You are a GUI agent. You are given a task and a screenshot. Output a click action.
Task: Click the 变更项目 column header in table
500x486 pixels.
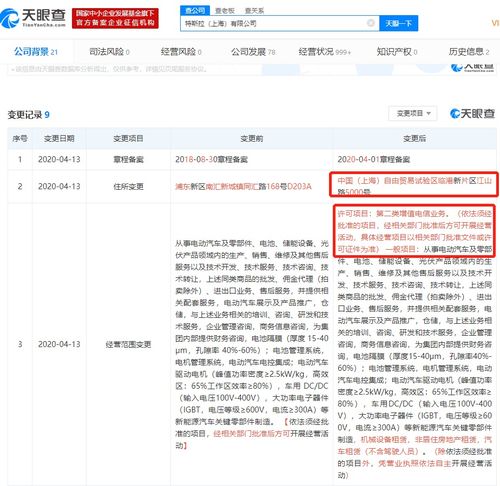128,138
